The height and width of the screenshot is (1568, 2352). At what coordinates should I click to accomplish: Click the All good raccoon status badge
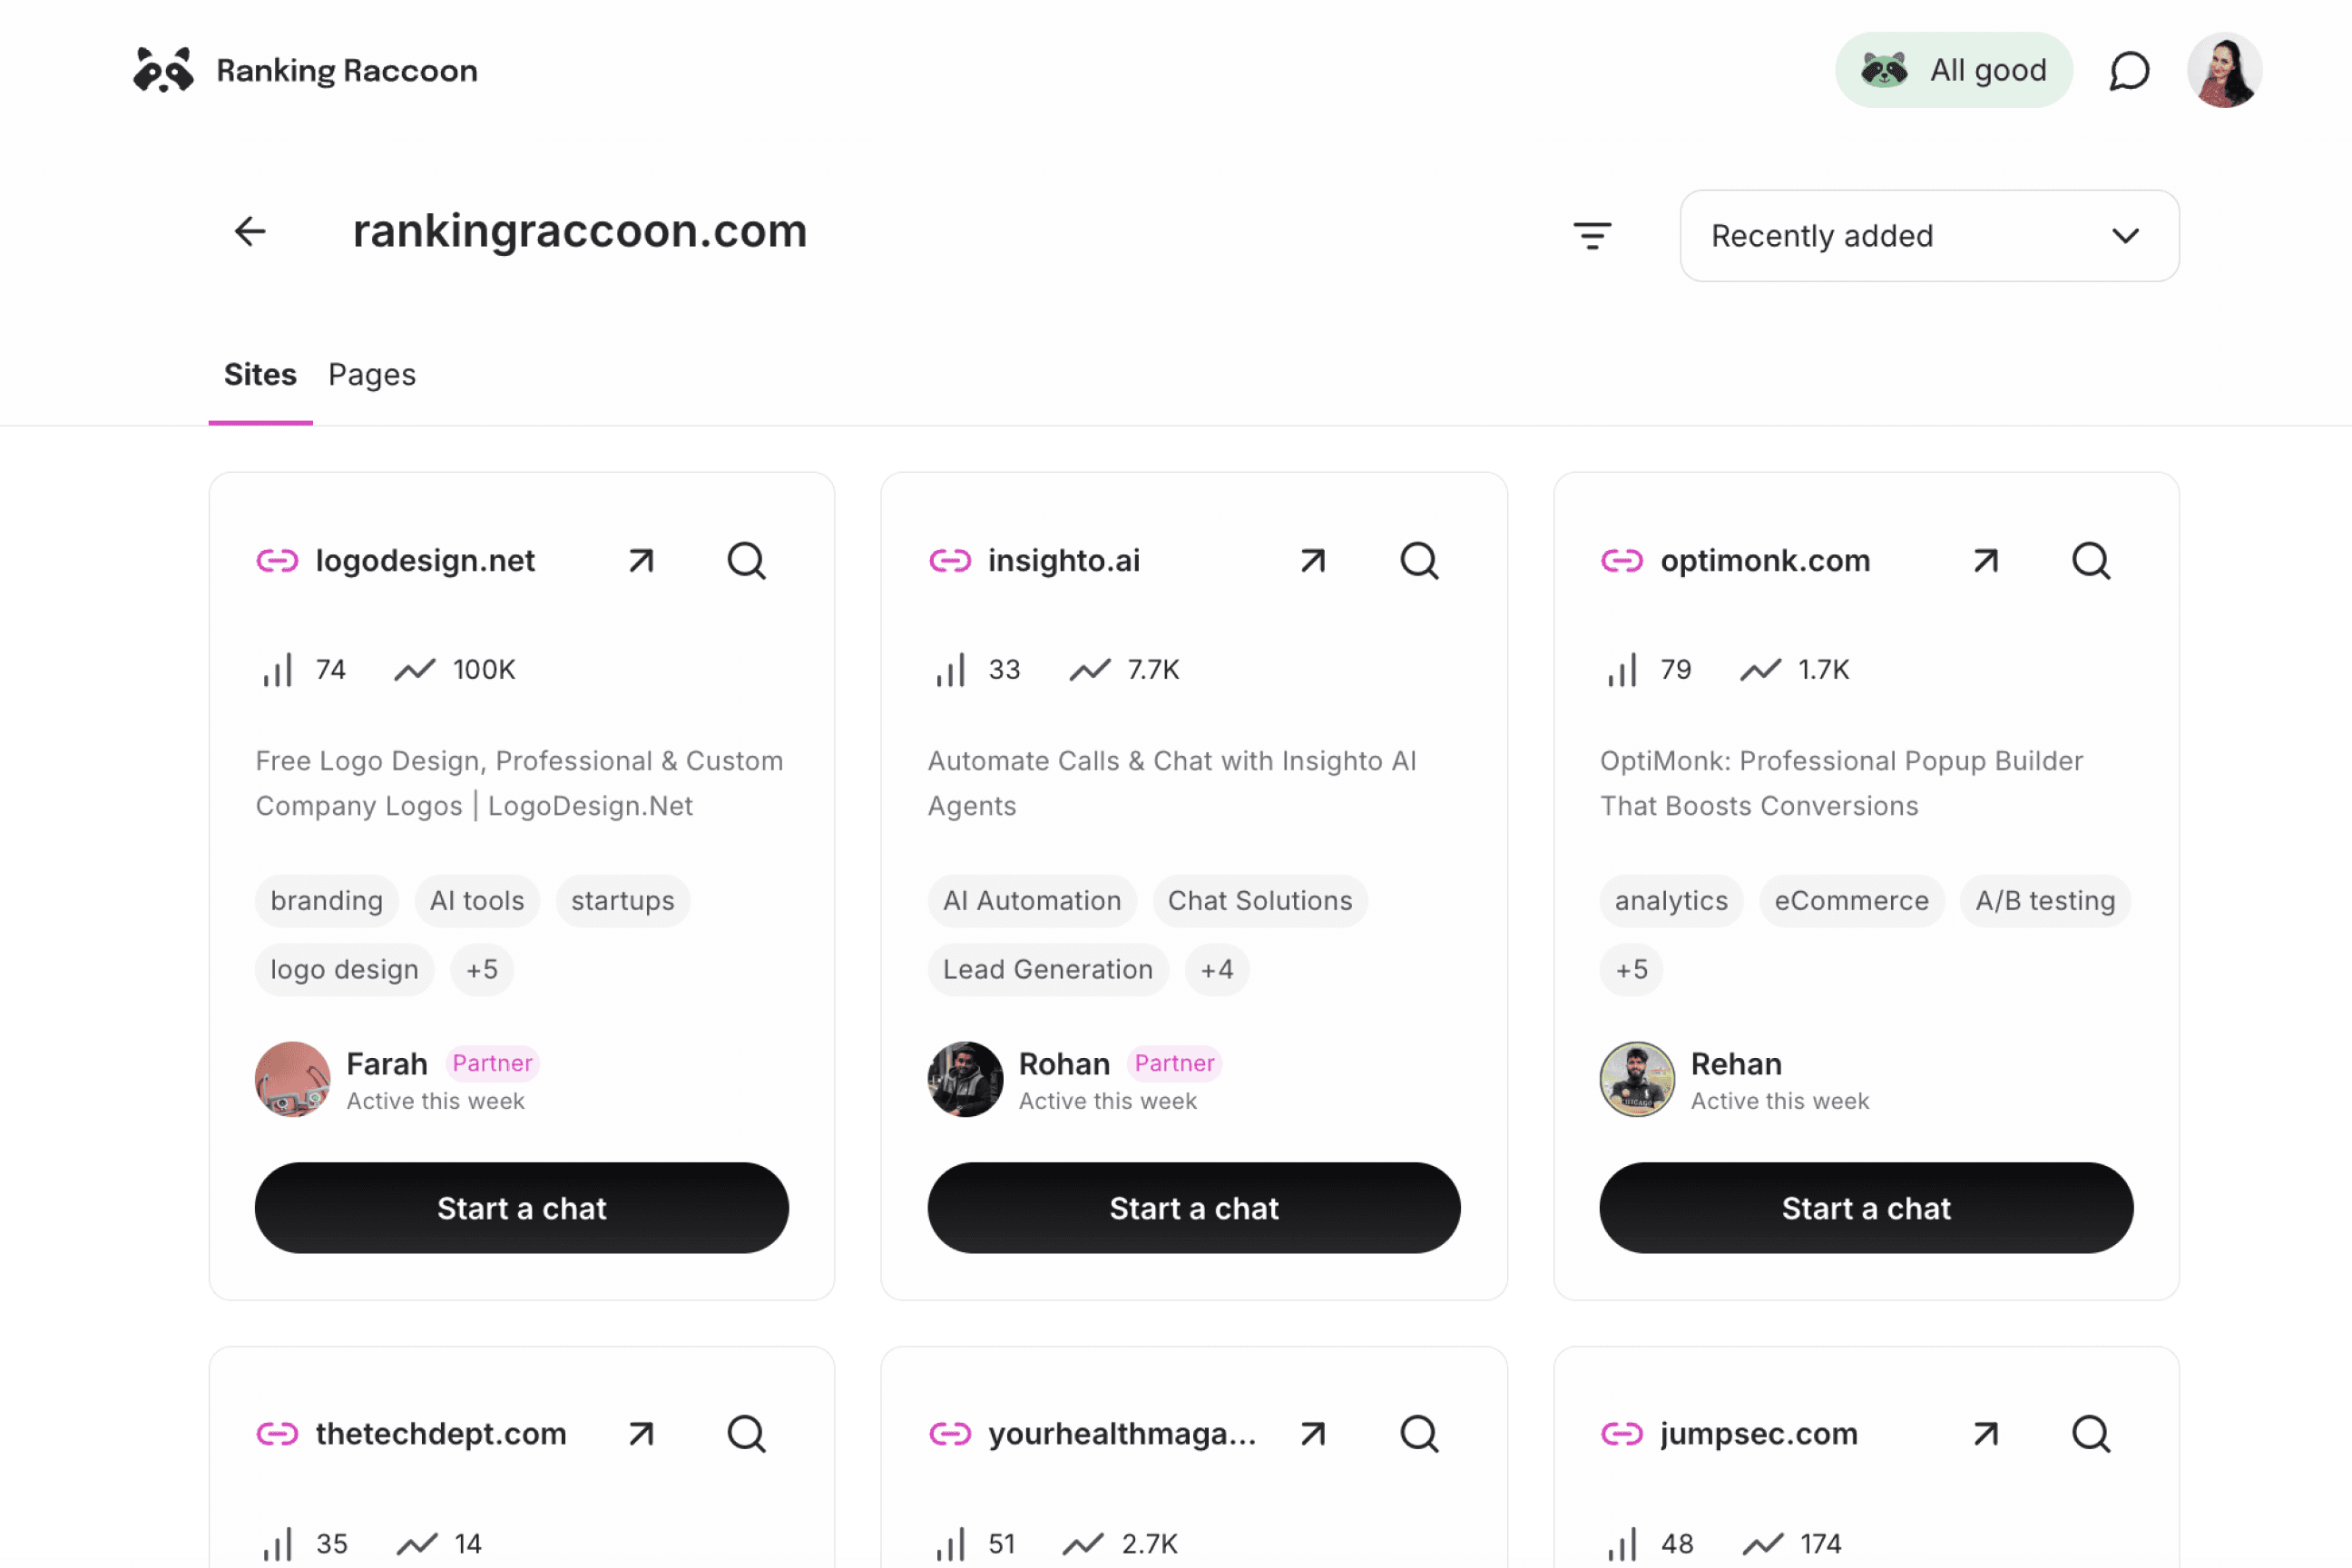[1953, 69]
